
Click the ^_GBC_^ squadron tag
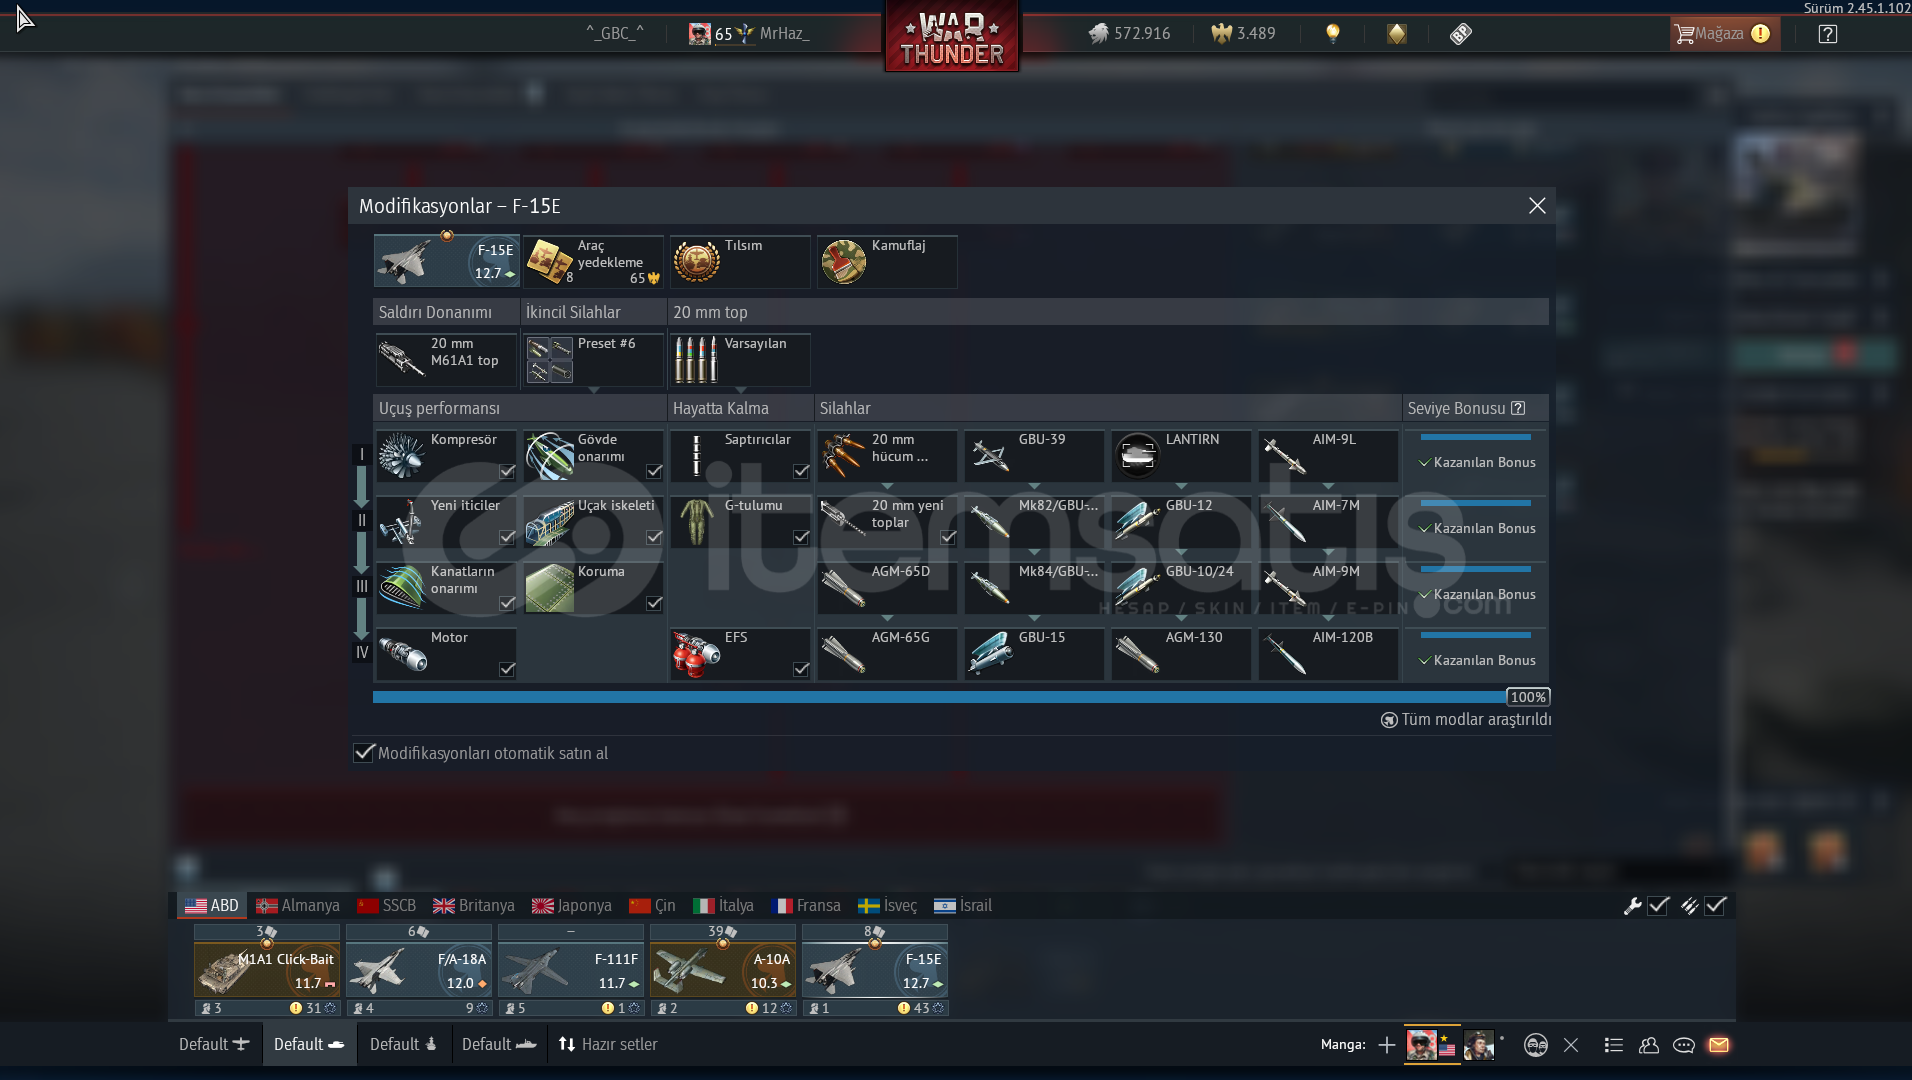615,34
